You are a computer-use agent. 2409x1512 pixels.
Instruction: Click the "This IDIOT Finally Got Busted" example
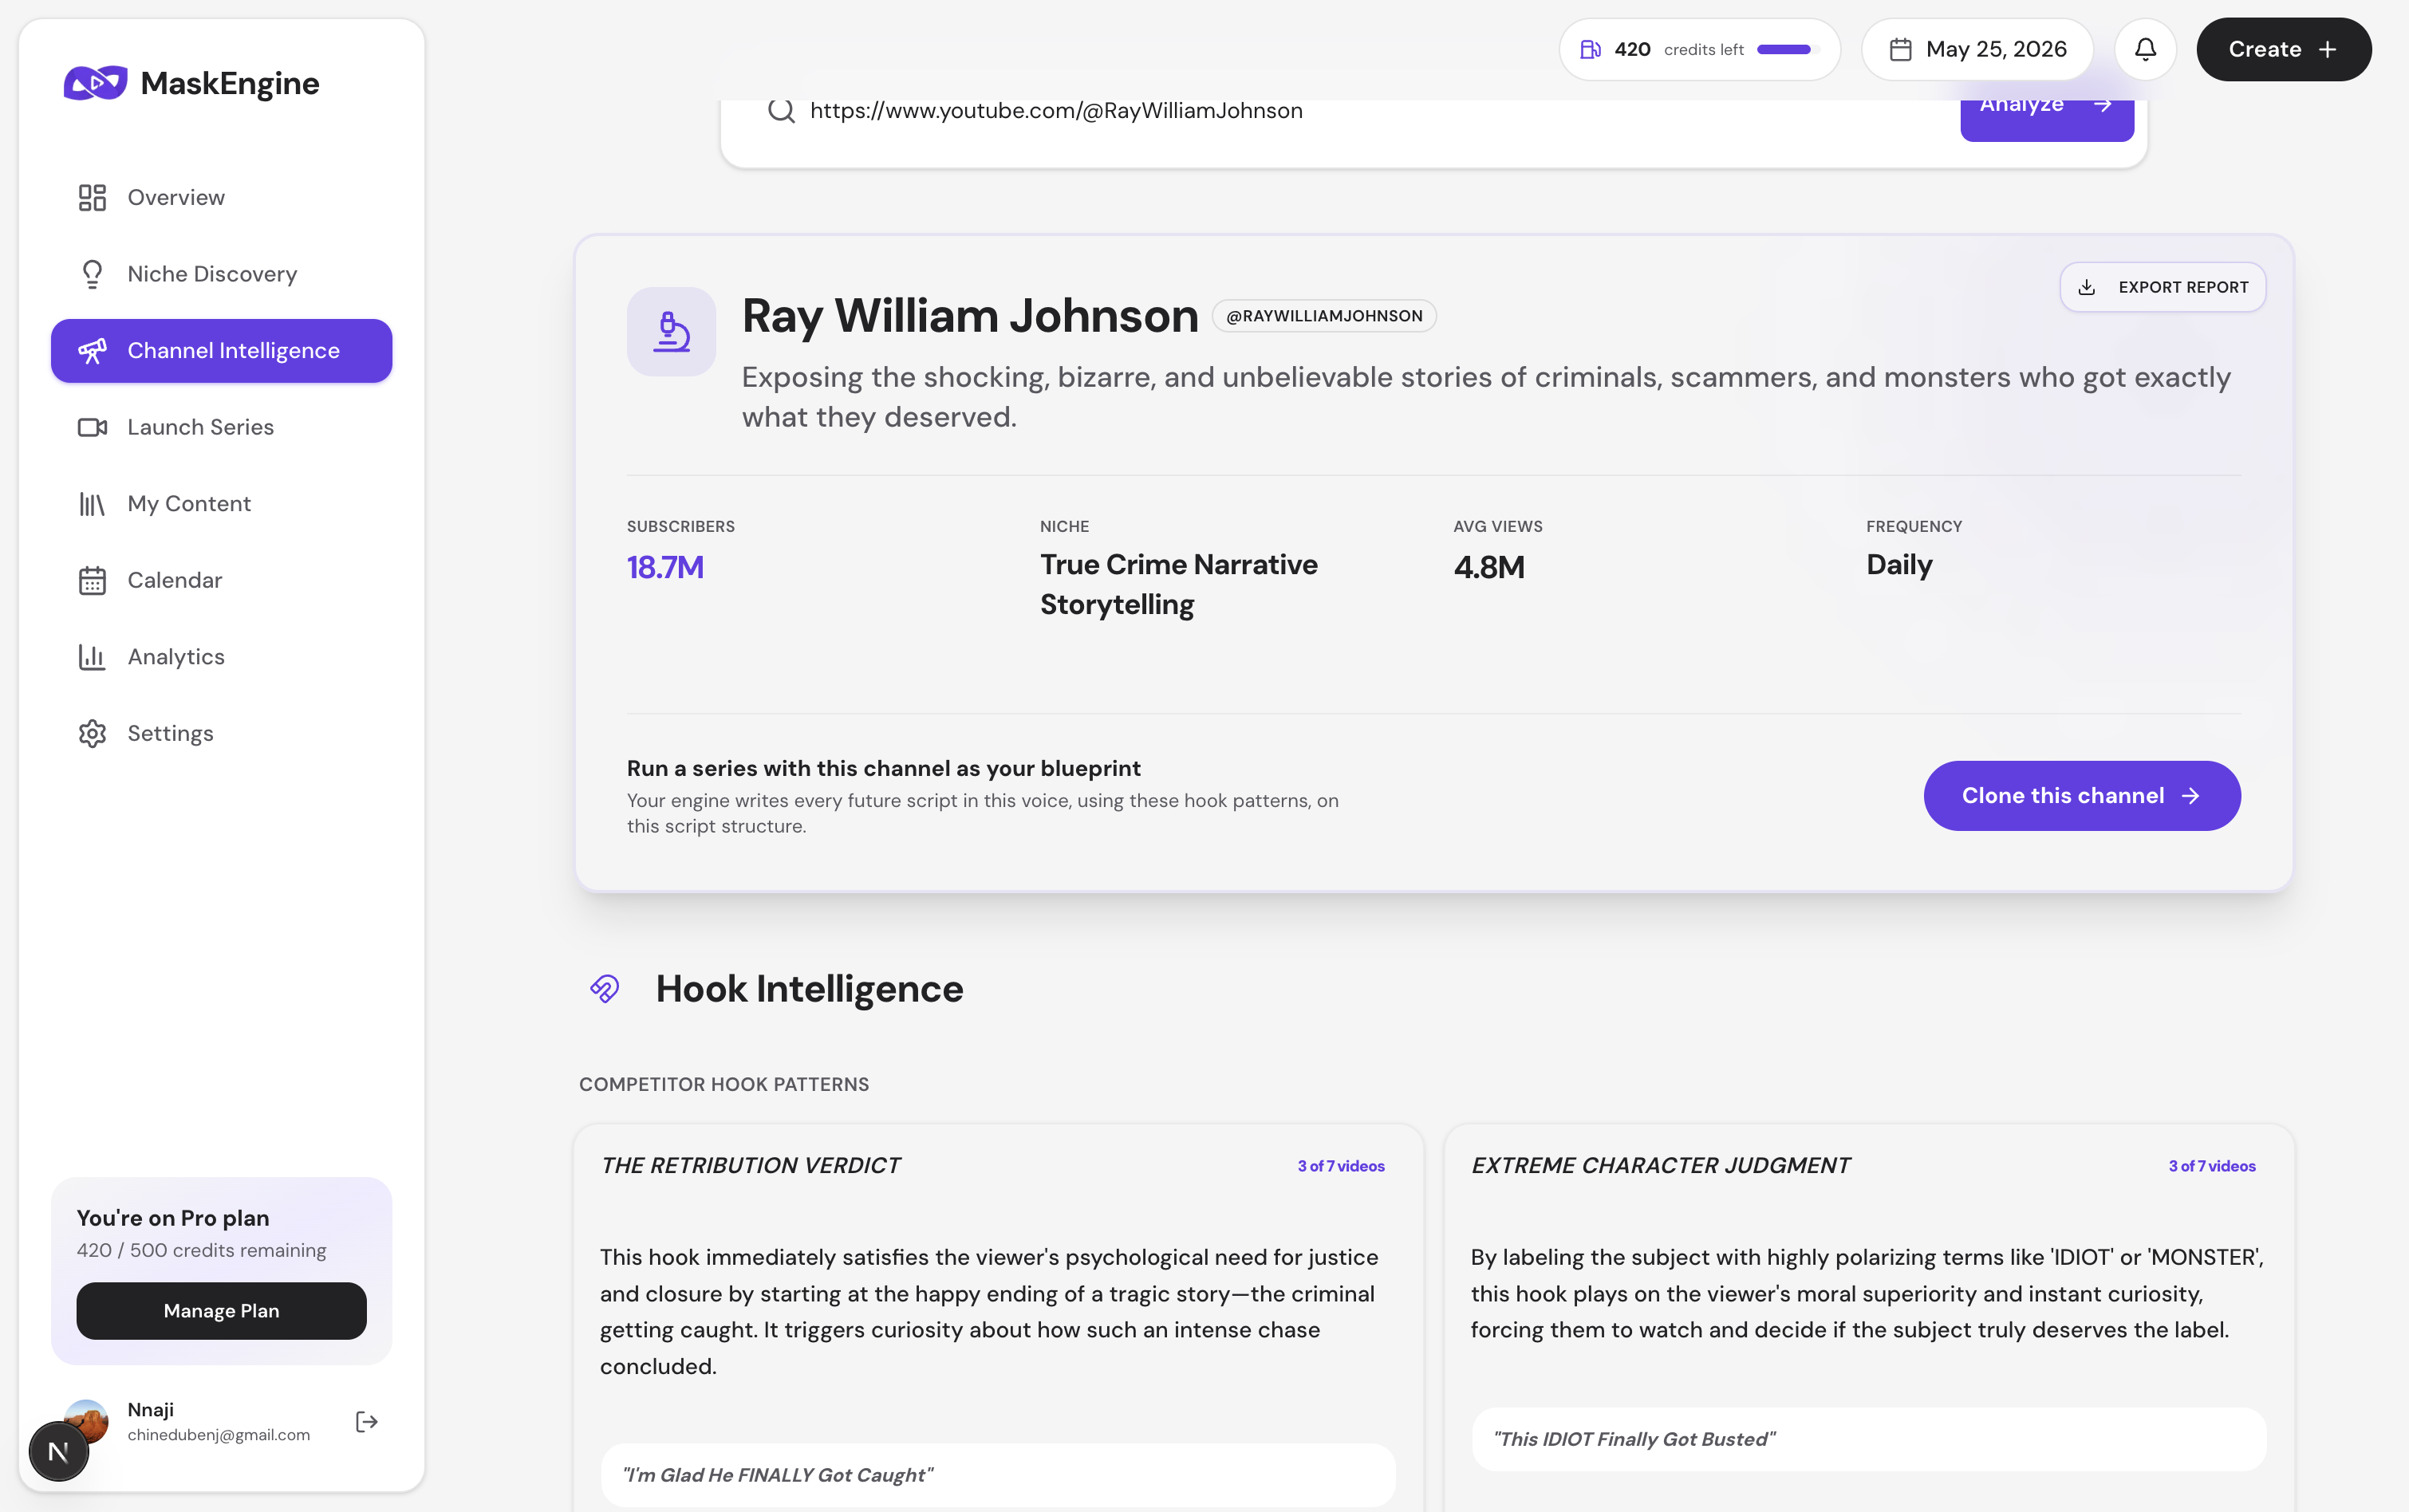1869,1440
